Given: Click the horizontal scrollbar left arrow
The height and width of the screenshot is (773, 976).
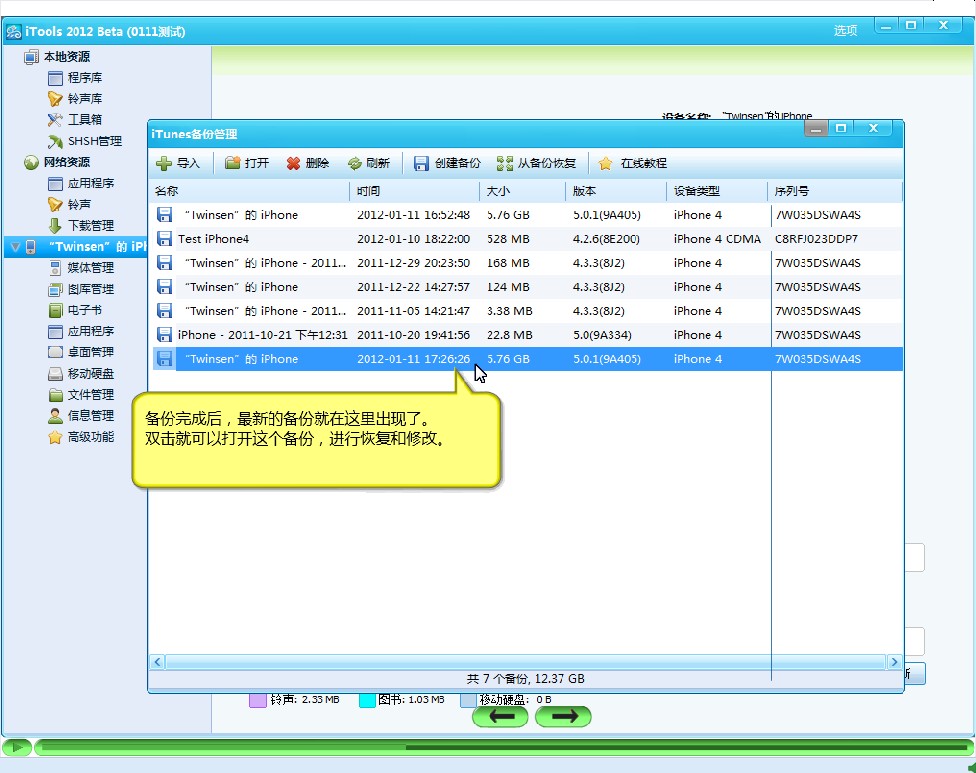Looking at the screenshot, I should [x=157, y=662].
